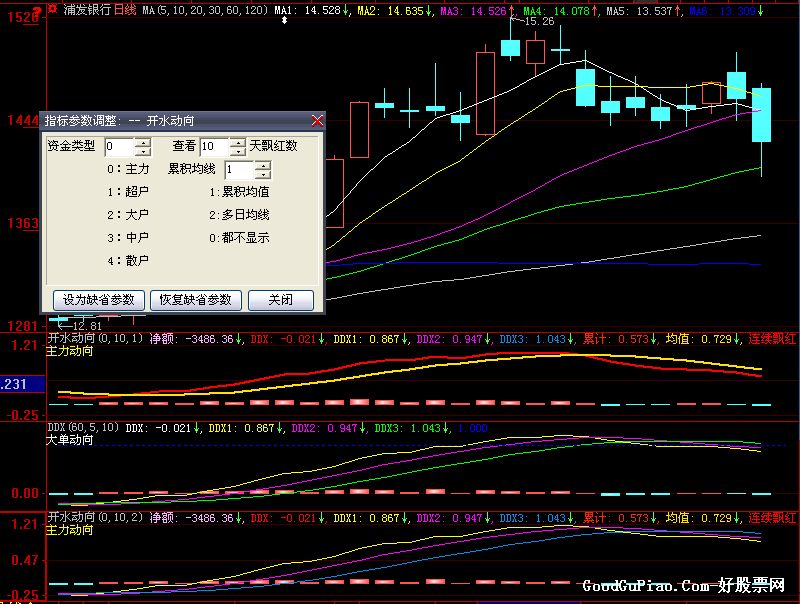Increase the 查看 days value with up arrow

pos(237,142)
